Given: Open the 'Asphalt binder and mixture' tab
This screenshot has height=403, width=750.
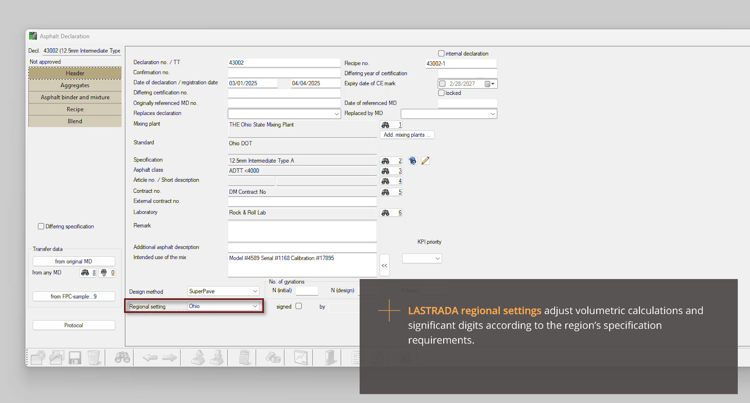Looking at the screenshot, I should (75, 97).
